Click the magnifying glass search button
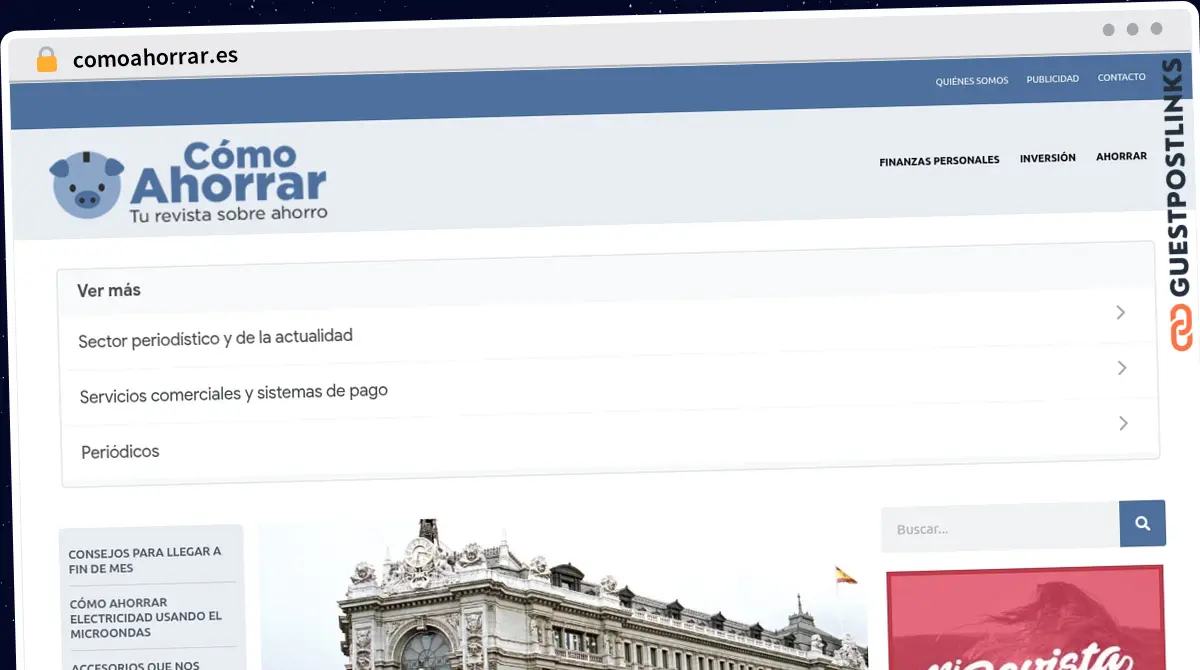This screenshot has height=670, width=1200. (1143, 523)
